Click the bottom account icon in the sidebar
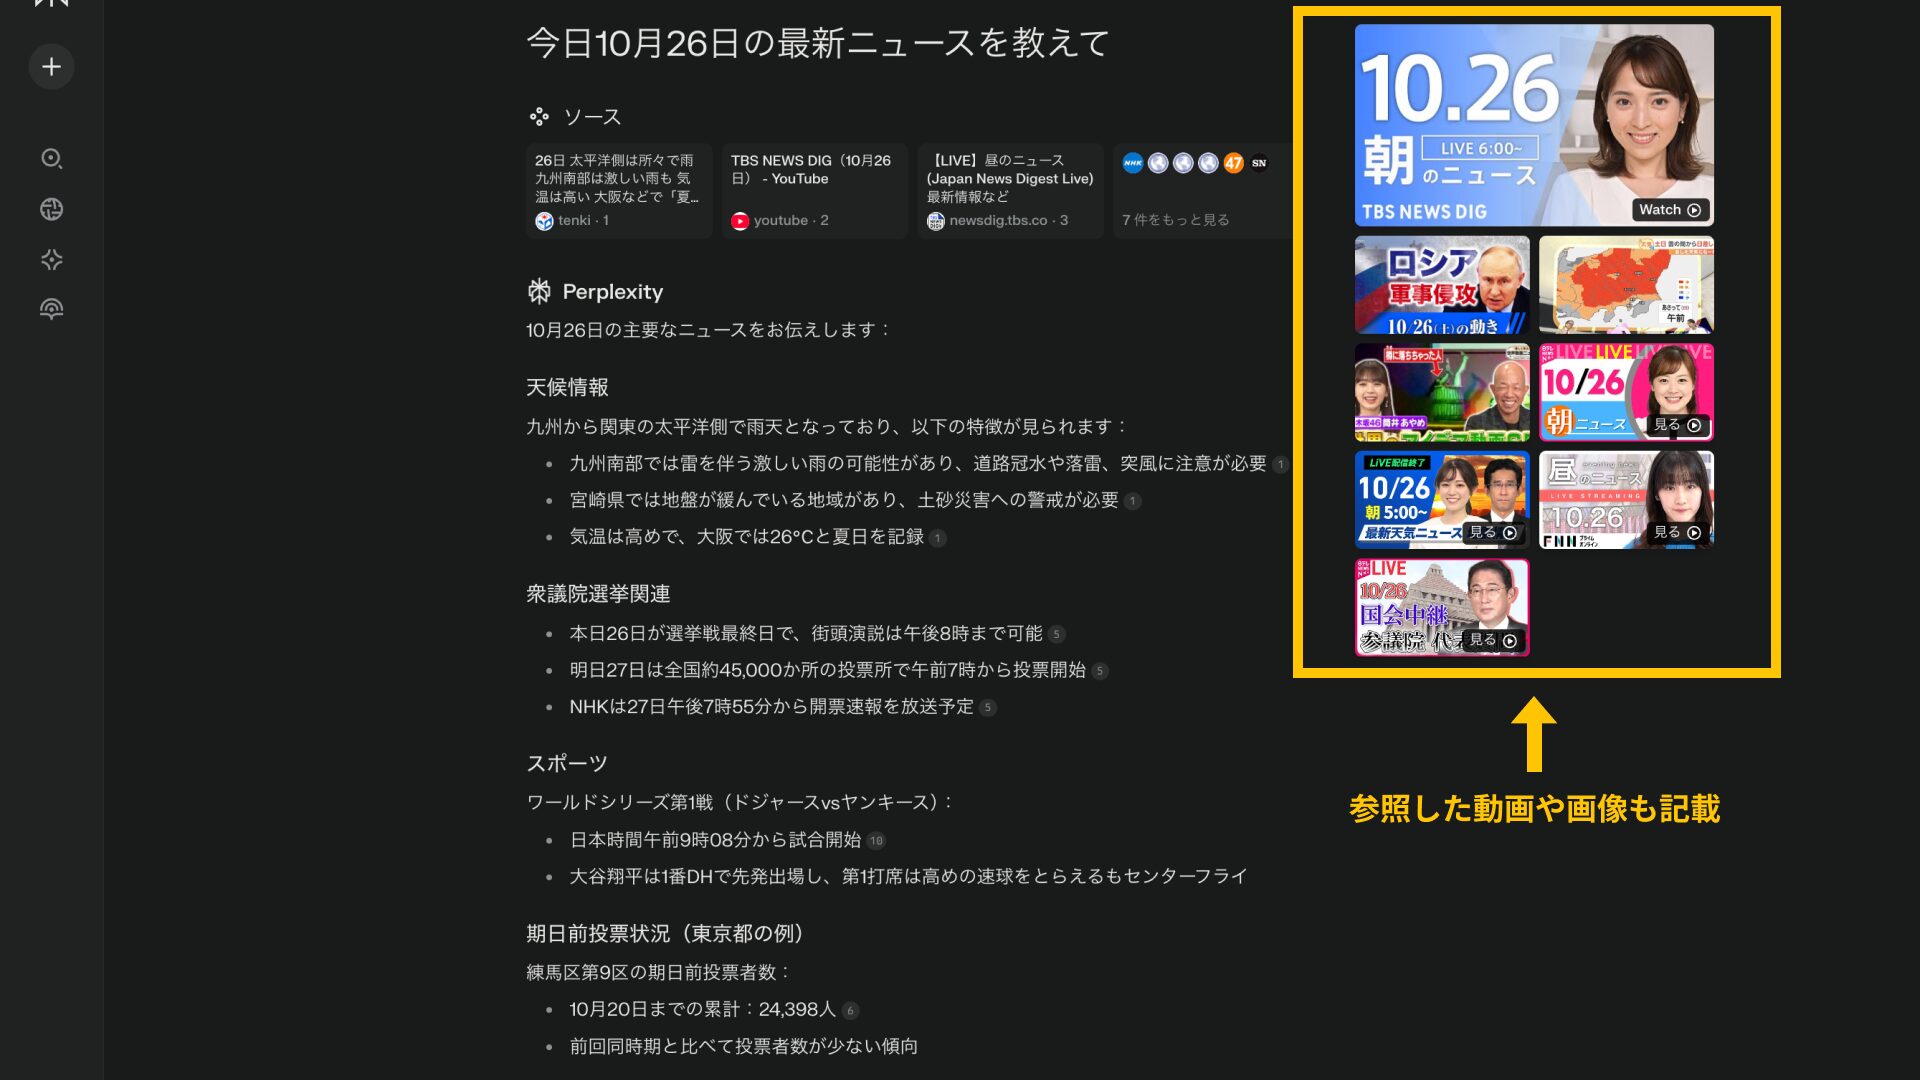This screenshot has height=1080, width=1920. point(51,308)
